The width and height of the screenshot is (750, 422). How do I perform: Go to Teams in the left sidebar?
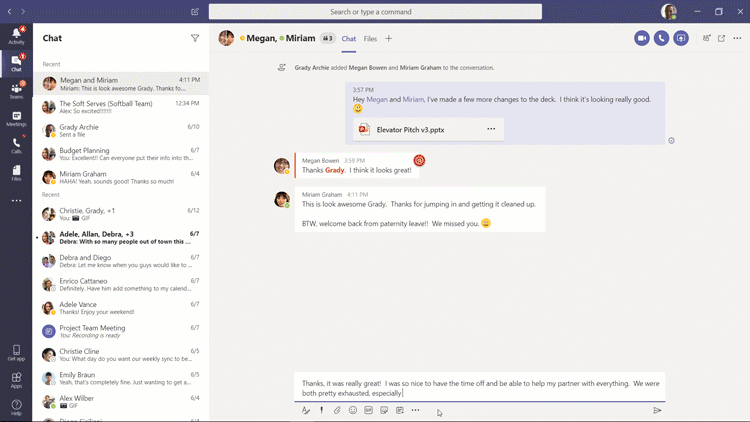pyautogui.click(x=16, y=91)
